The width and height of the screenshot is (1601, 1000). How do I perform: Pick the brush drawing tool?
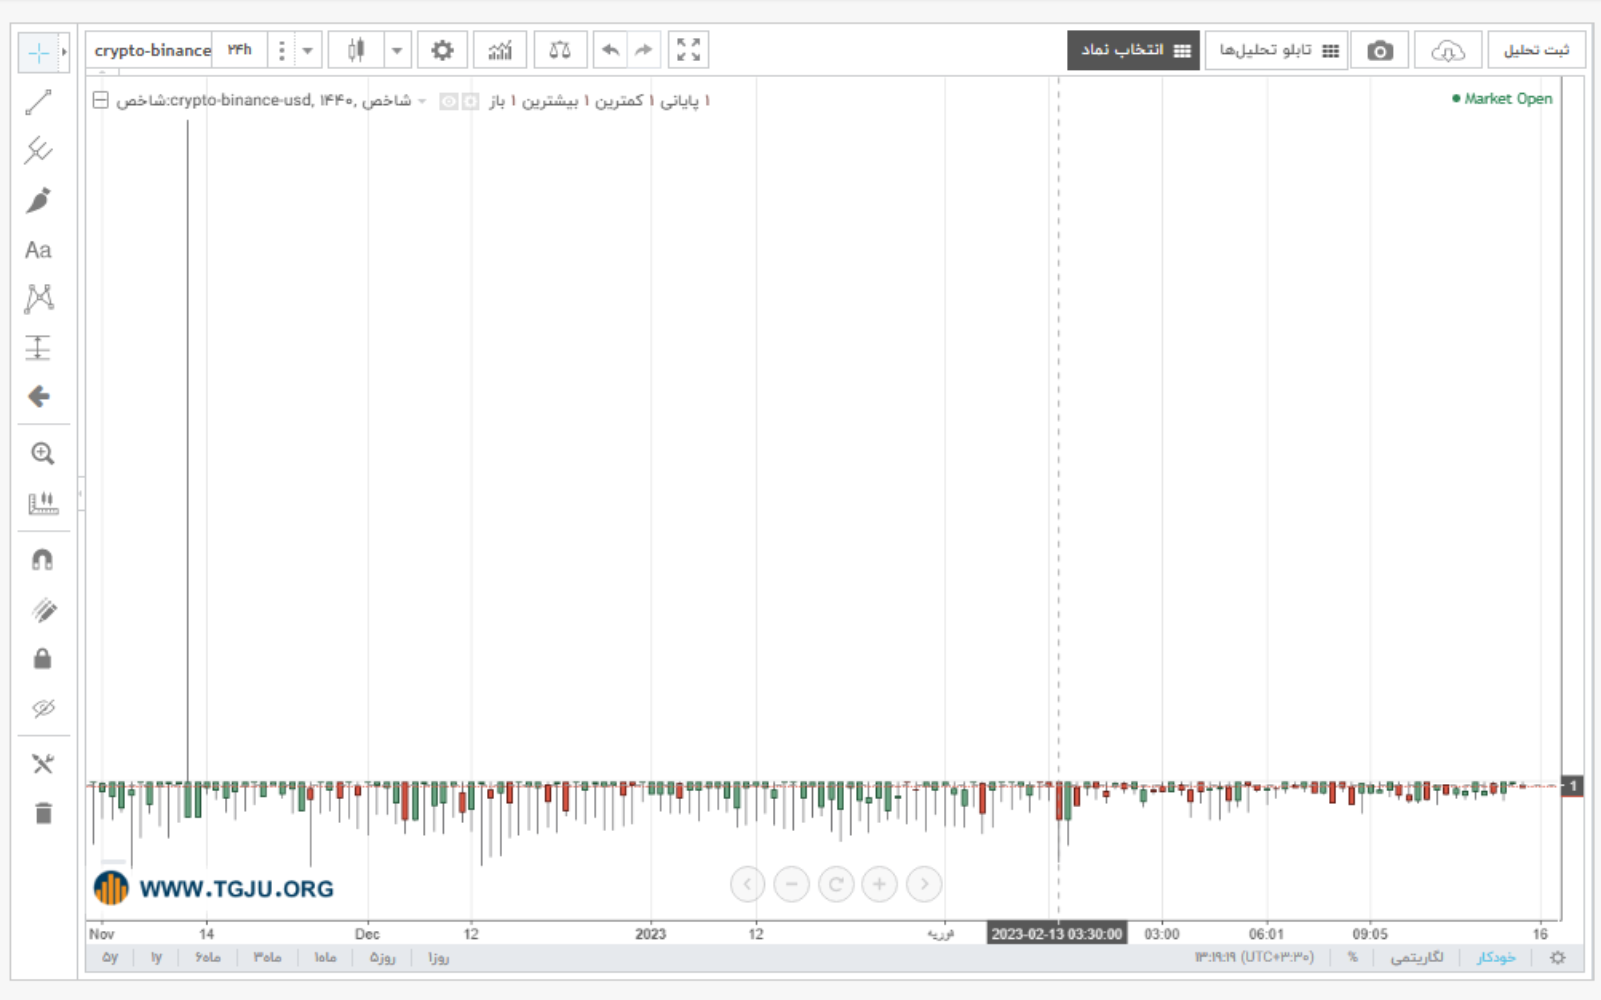(39, 200)
